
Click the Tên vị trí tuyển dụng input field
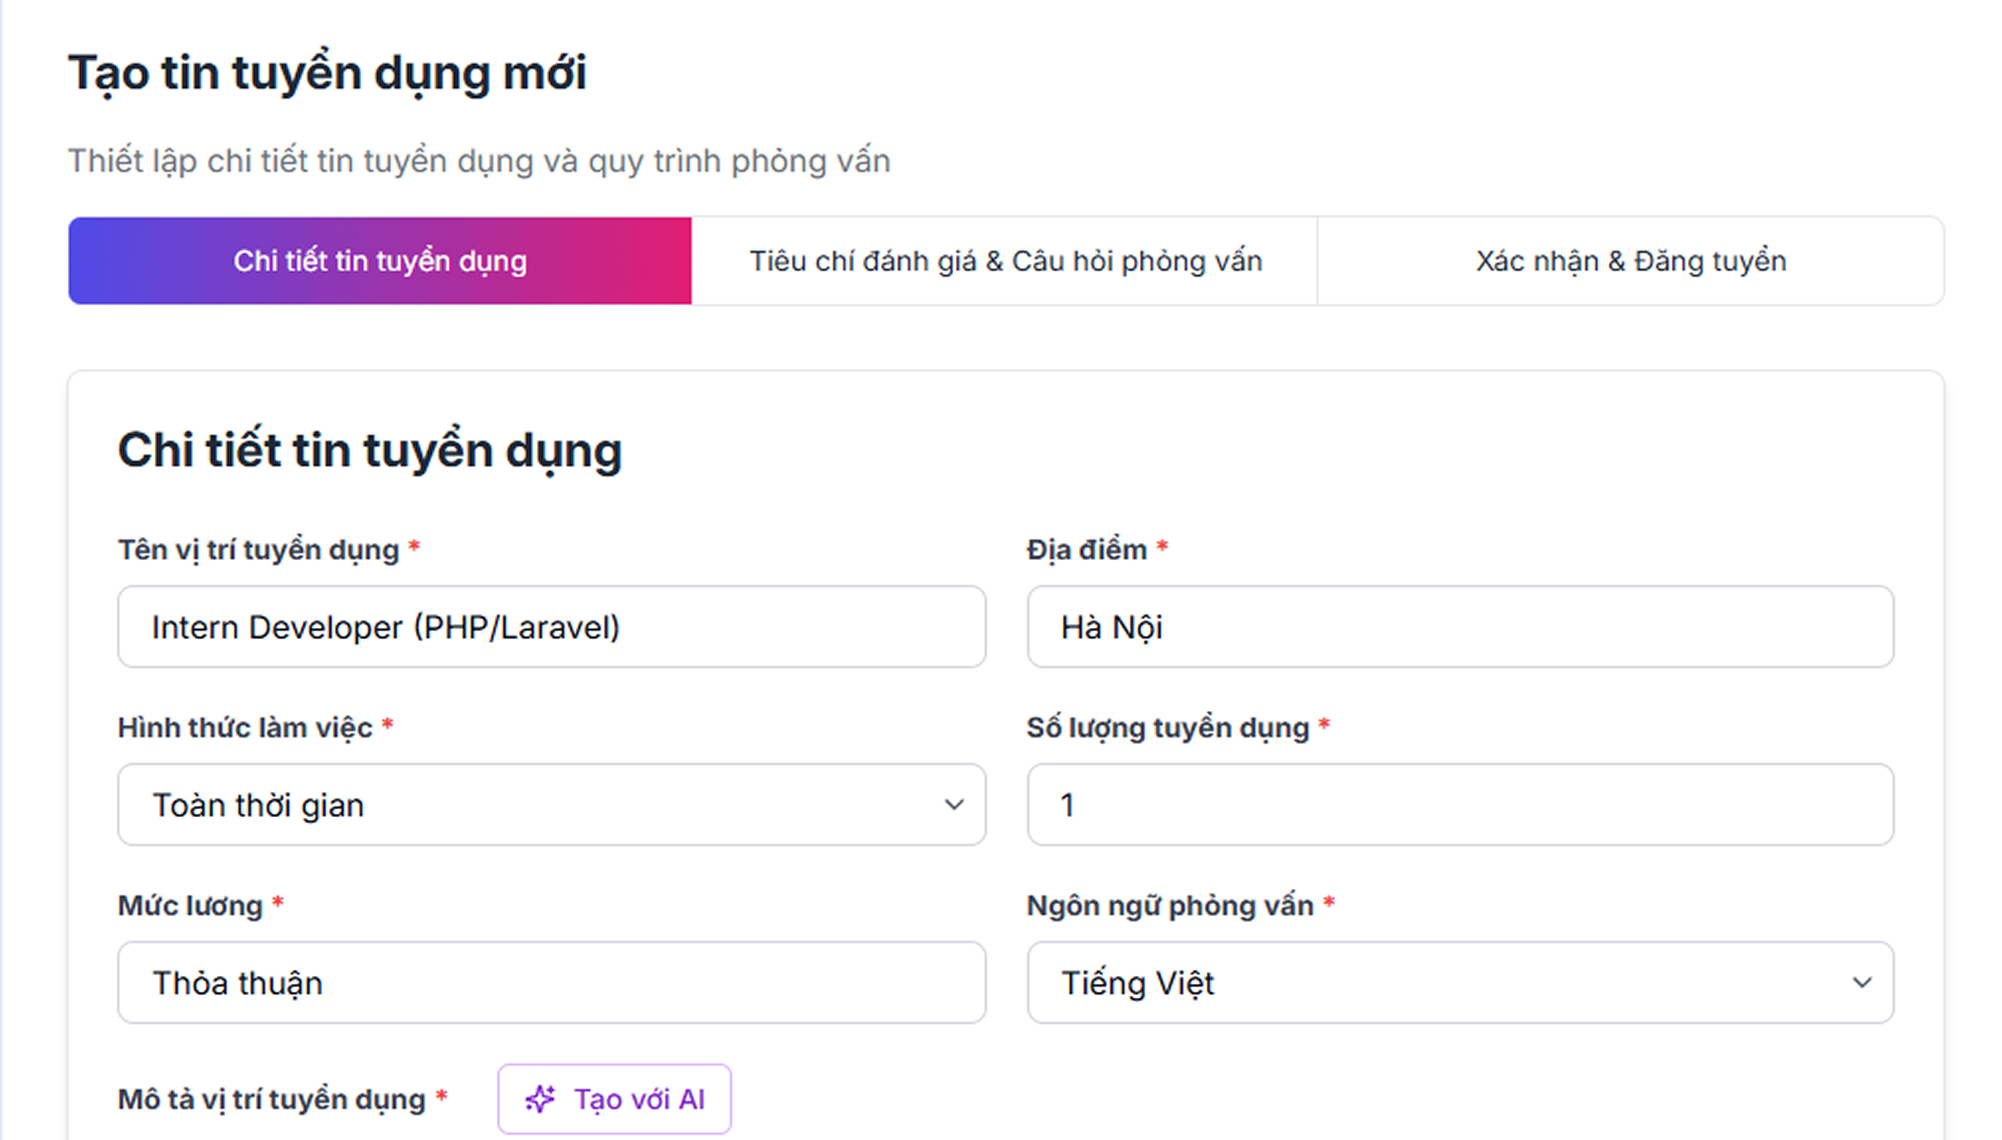(x=552, y=627)
